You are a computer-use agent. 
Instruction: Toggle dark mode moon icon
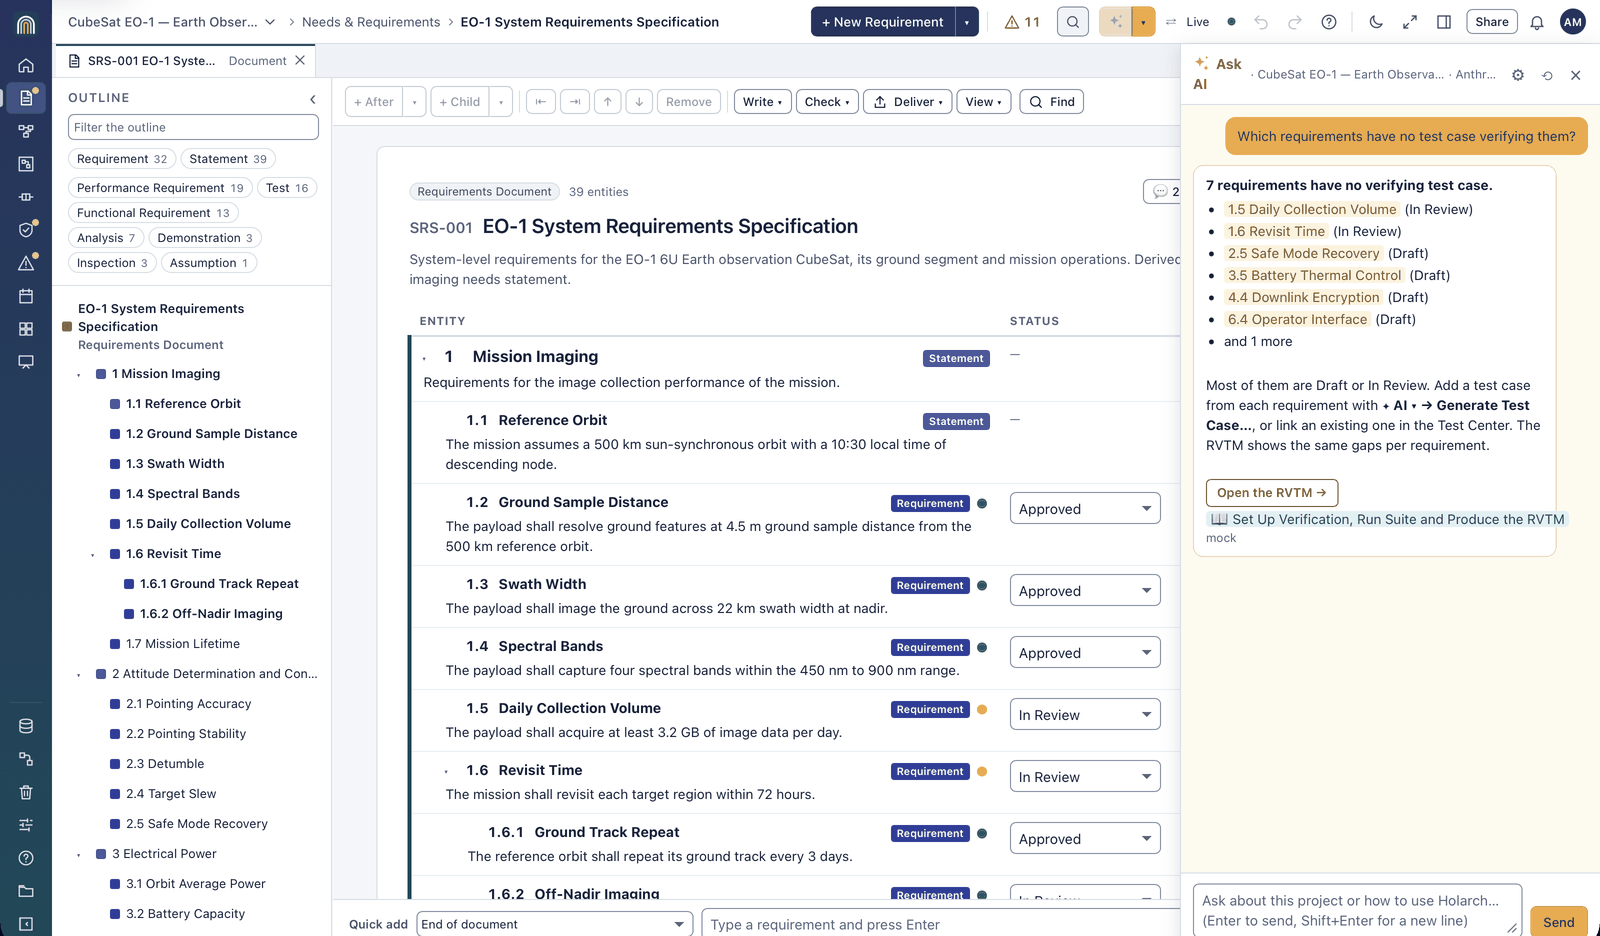pos(1376,22)
